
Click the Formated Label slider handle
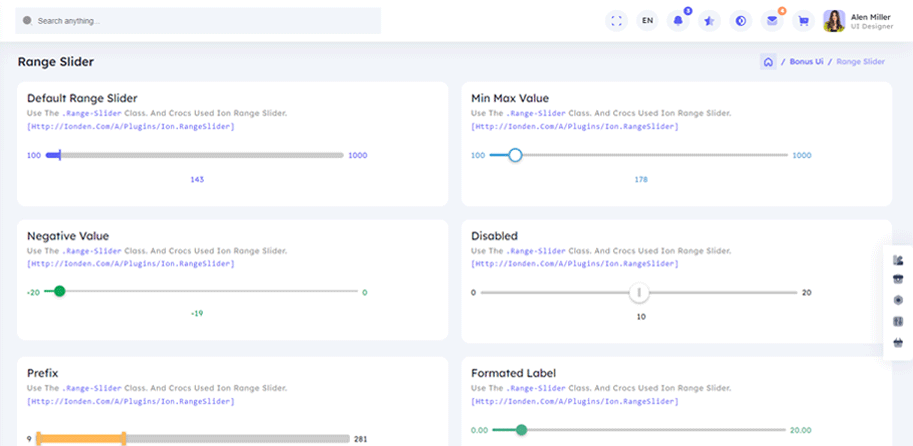coord(521,429)
